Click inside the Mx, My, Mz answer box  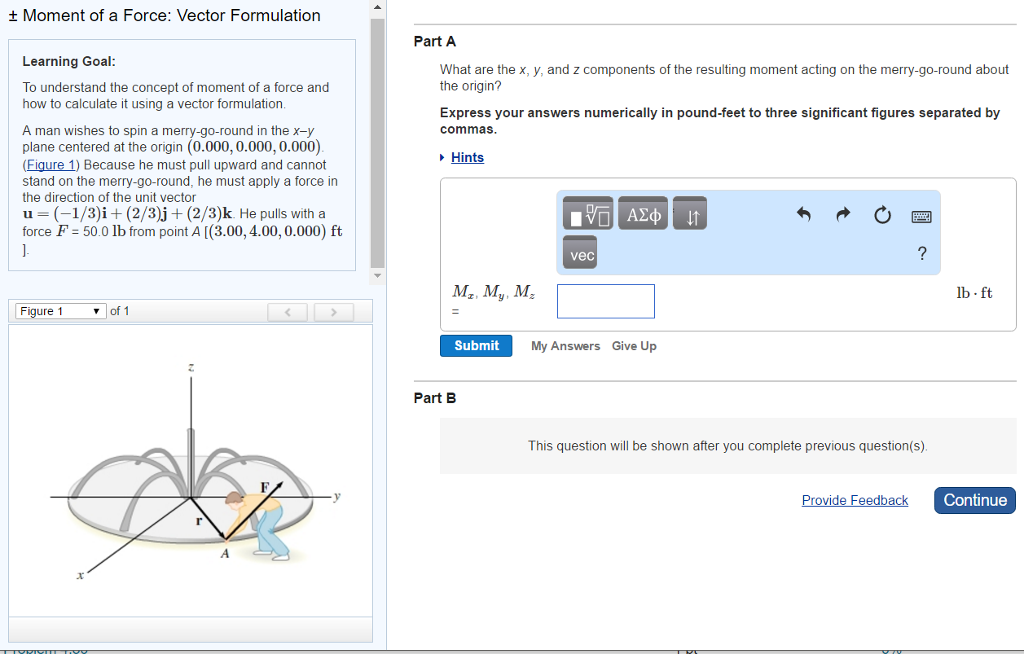pyautogui.click(x=605, y=301)
